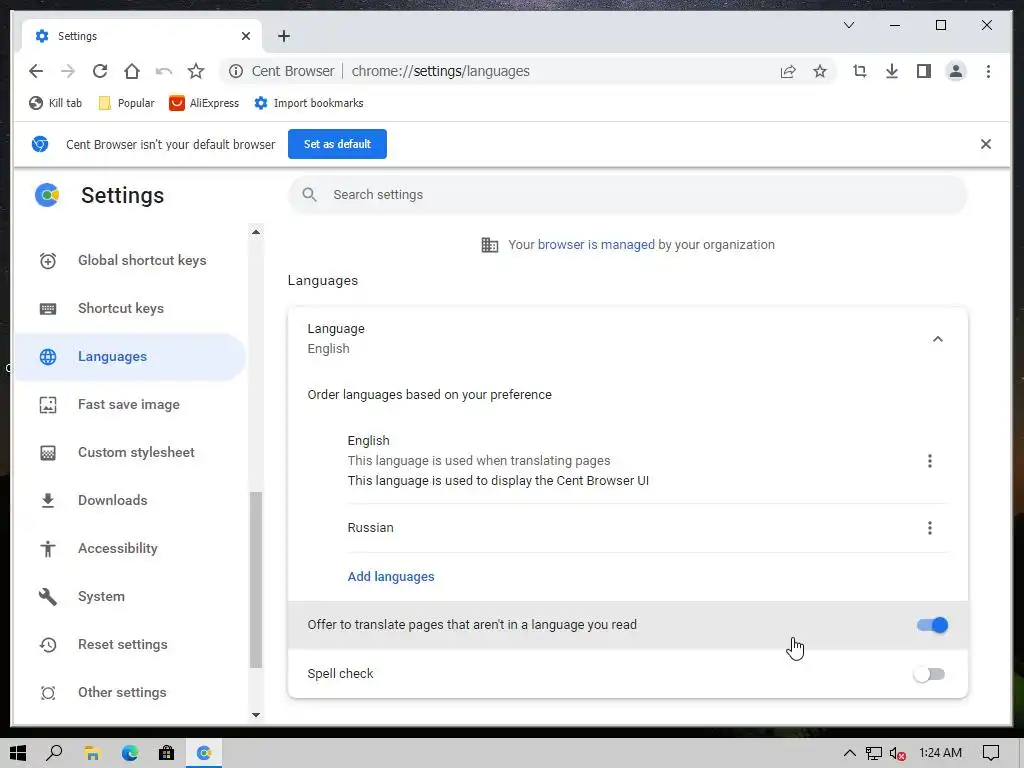The width and height of the screenshot is (1024, 768).
Task: Open more actions for English language
Action: point(930,461)
